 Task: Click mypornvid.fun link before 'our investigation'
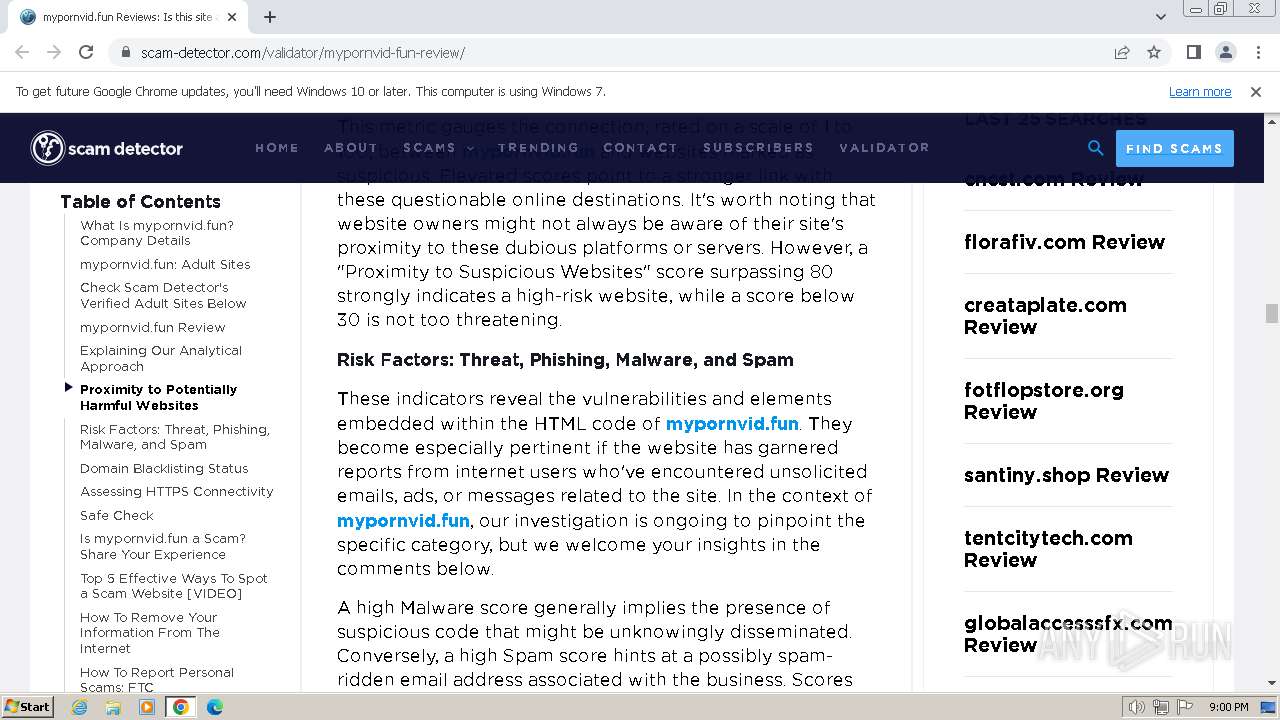tap(403, 521)
